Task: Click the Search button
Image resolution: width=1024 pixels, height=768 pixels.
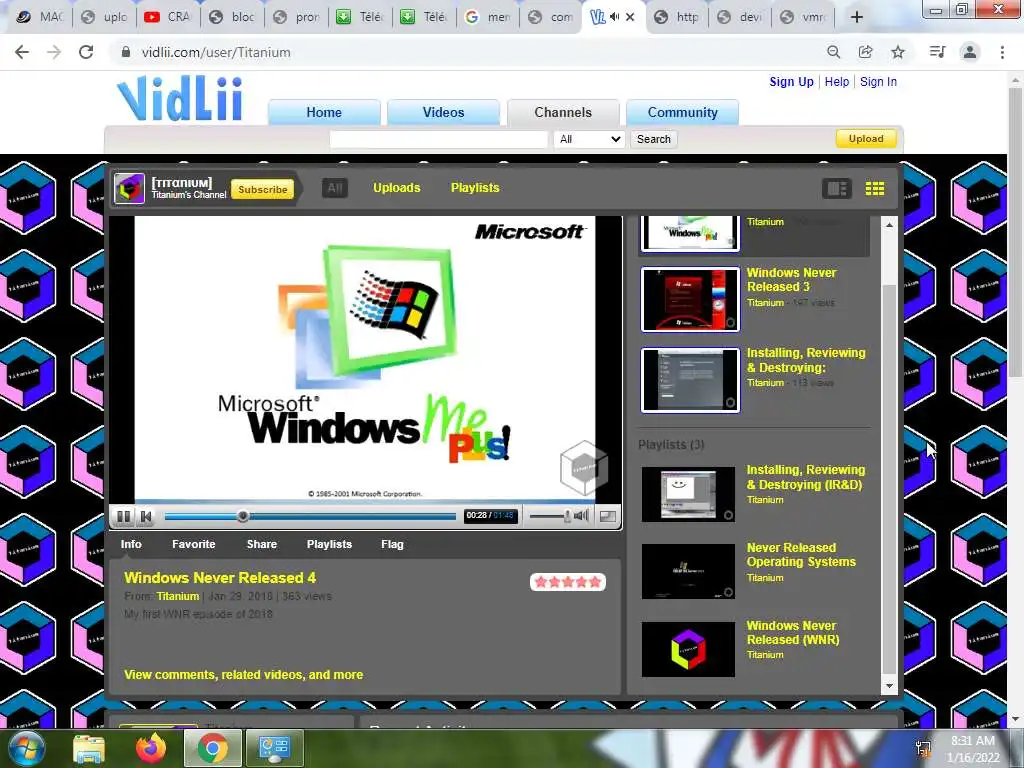Action: click(654, 139)
